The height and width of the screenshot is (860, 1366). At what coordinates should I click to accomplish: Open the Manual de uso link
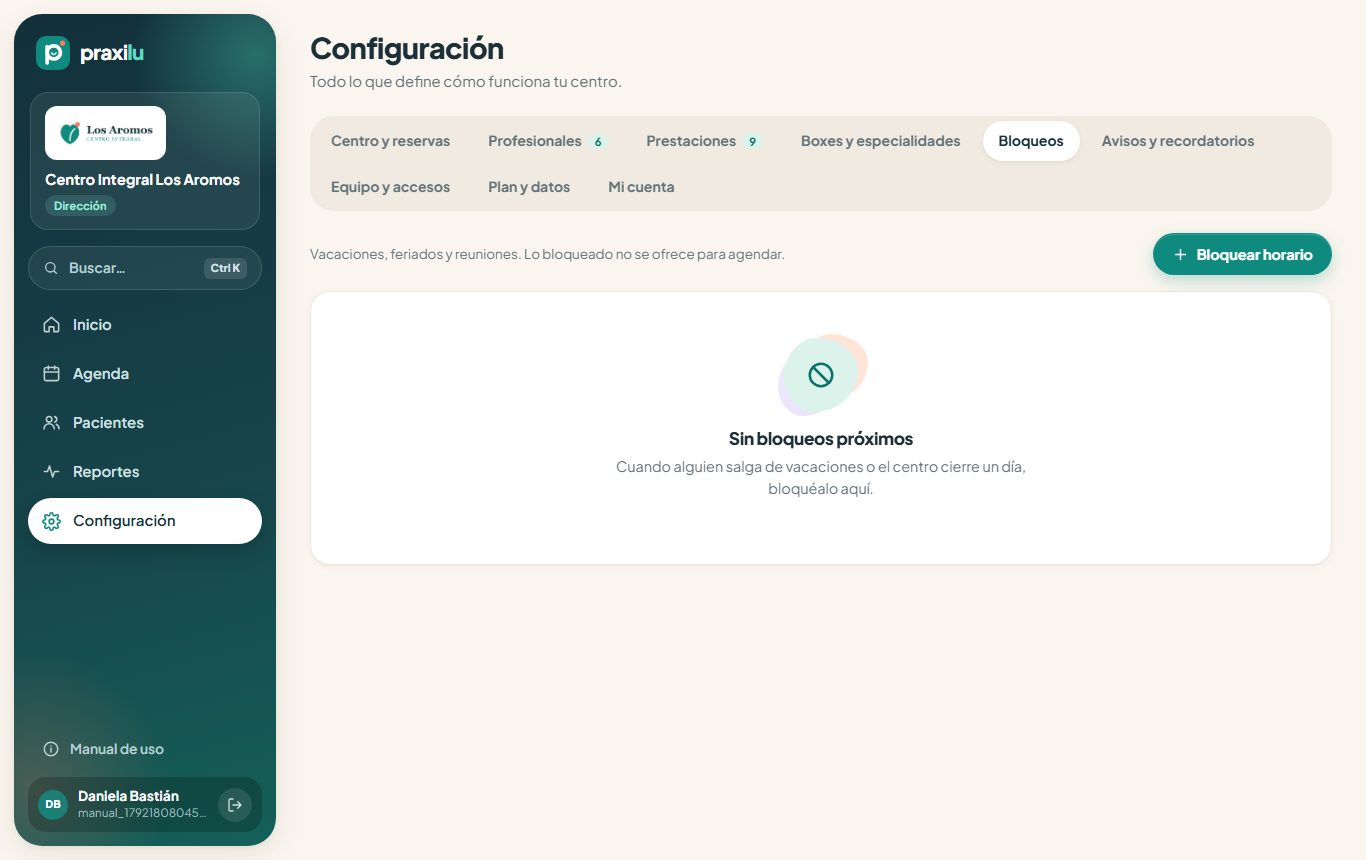pyautogui.click(x=117, y=749)
